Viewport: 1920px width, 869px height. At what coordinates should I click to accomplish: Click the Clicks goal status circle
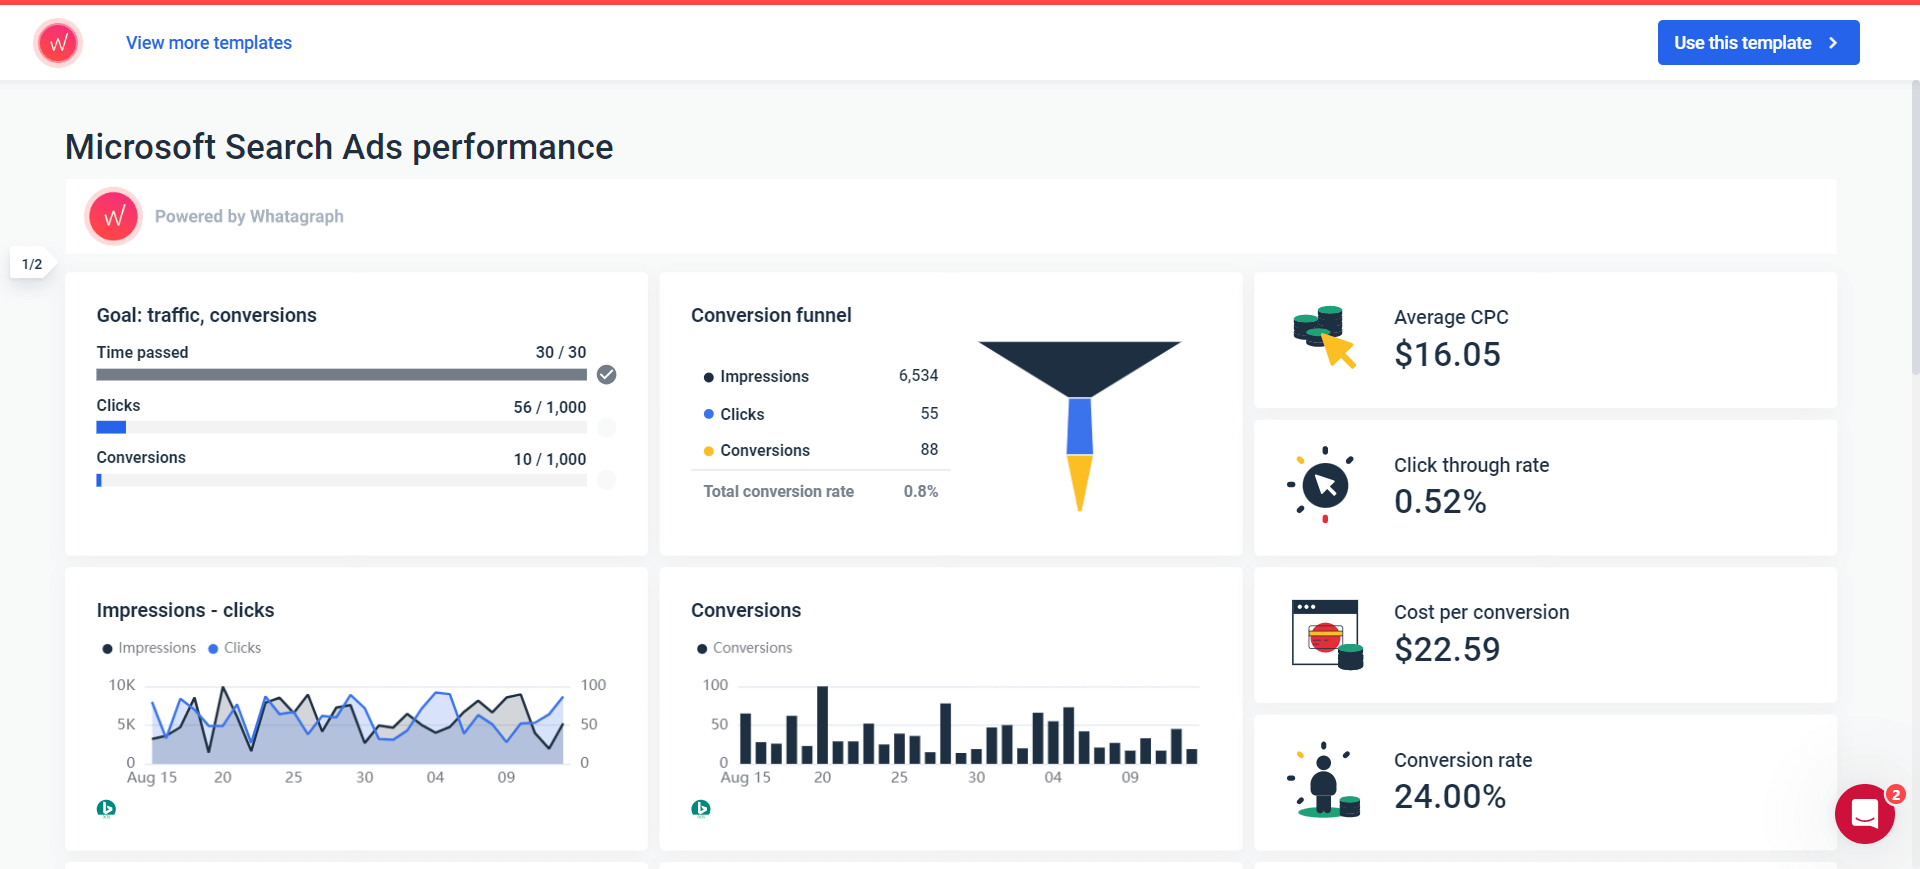[606, 428]
